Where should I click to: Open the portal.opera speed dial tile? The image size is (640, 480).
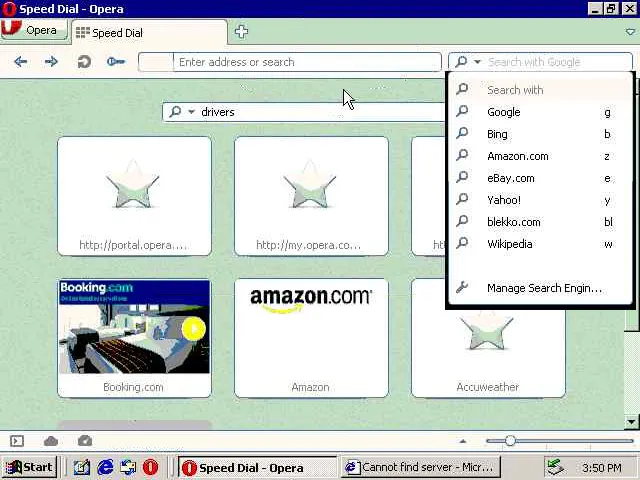(134, 196)
